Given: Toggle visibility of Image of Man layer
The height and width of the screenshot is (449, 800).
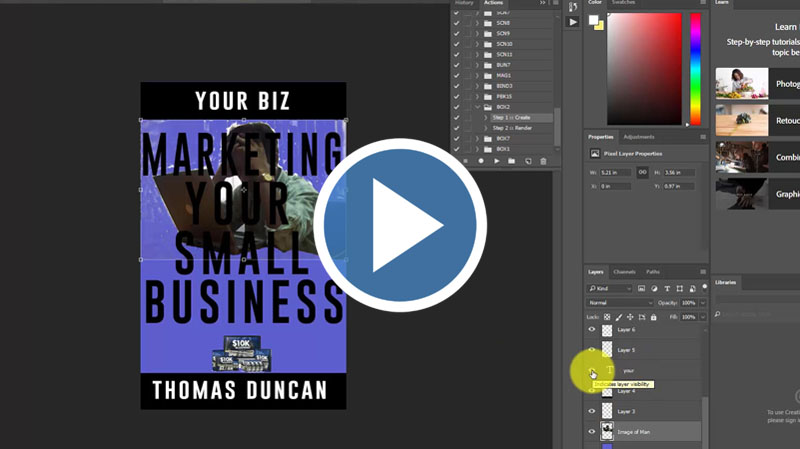Looking at the screenshot, I should tap(591, 432).
